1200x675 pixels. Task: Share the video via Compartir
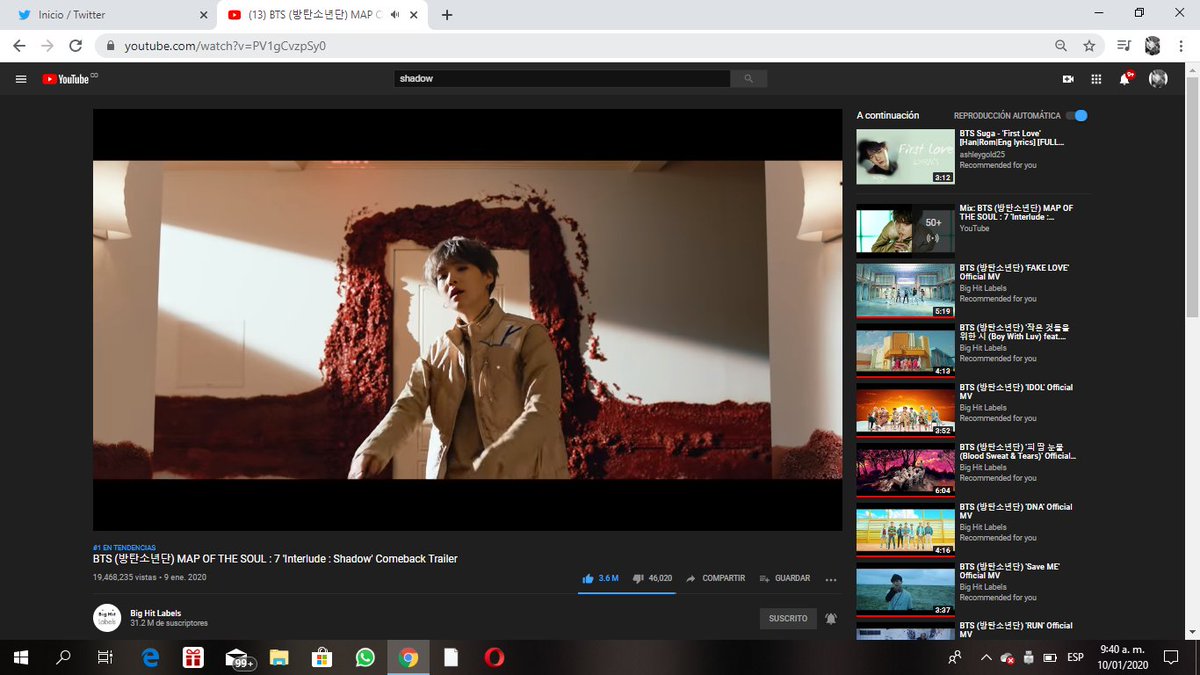tap(716, 578)
